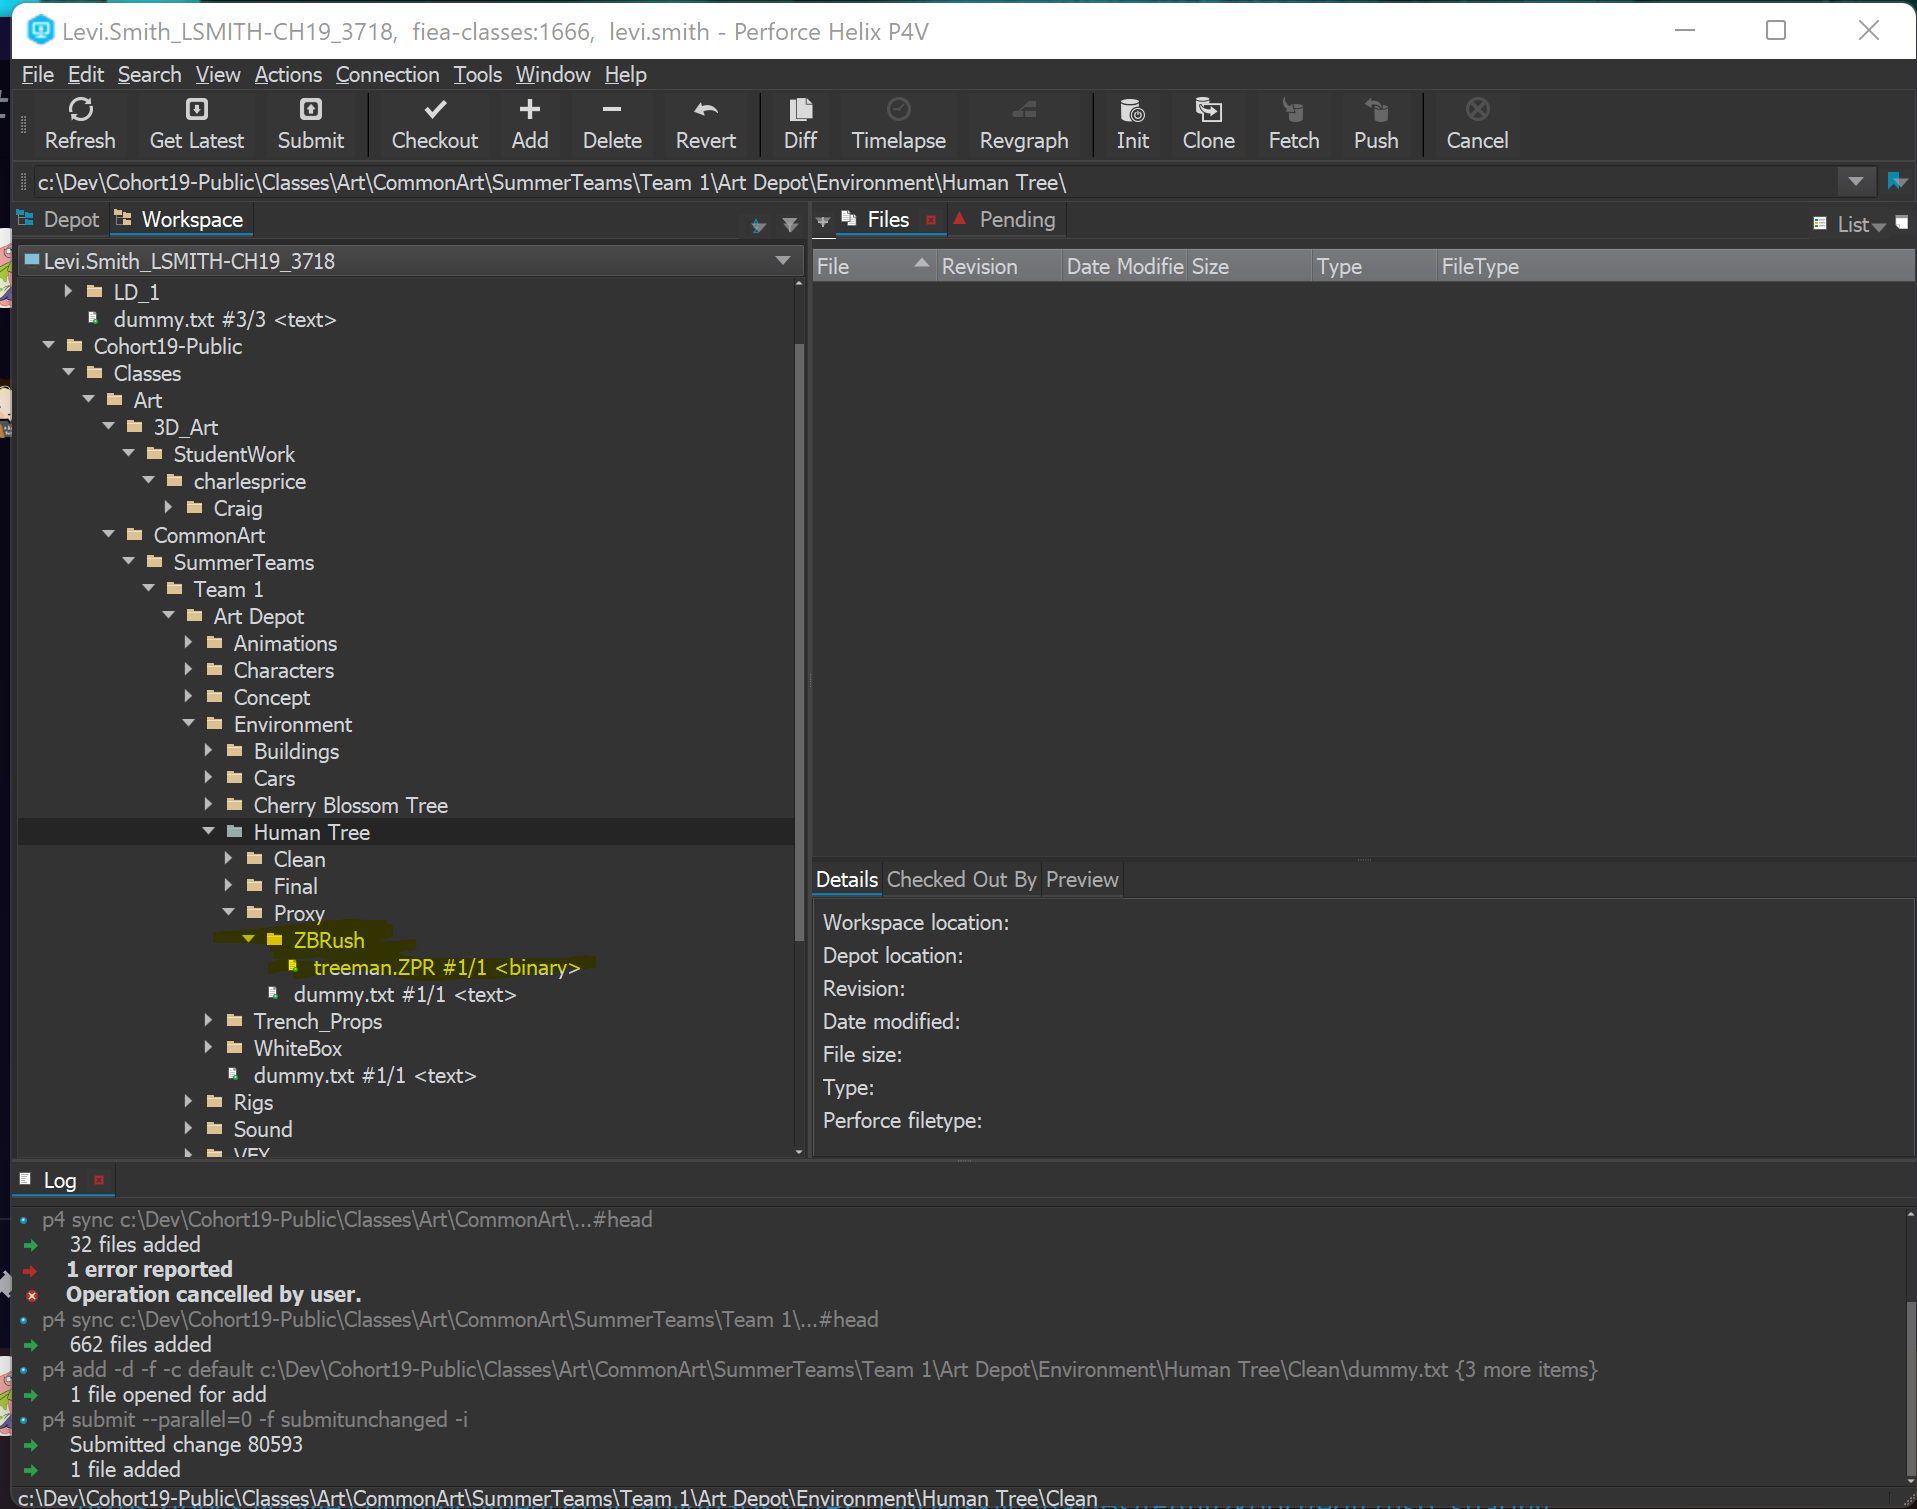Open the List view mode dropdown

click(1861, 225)
